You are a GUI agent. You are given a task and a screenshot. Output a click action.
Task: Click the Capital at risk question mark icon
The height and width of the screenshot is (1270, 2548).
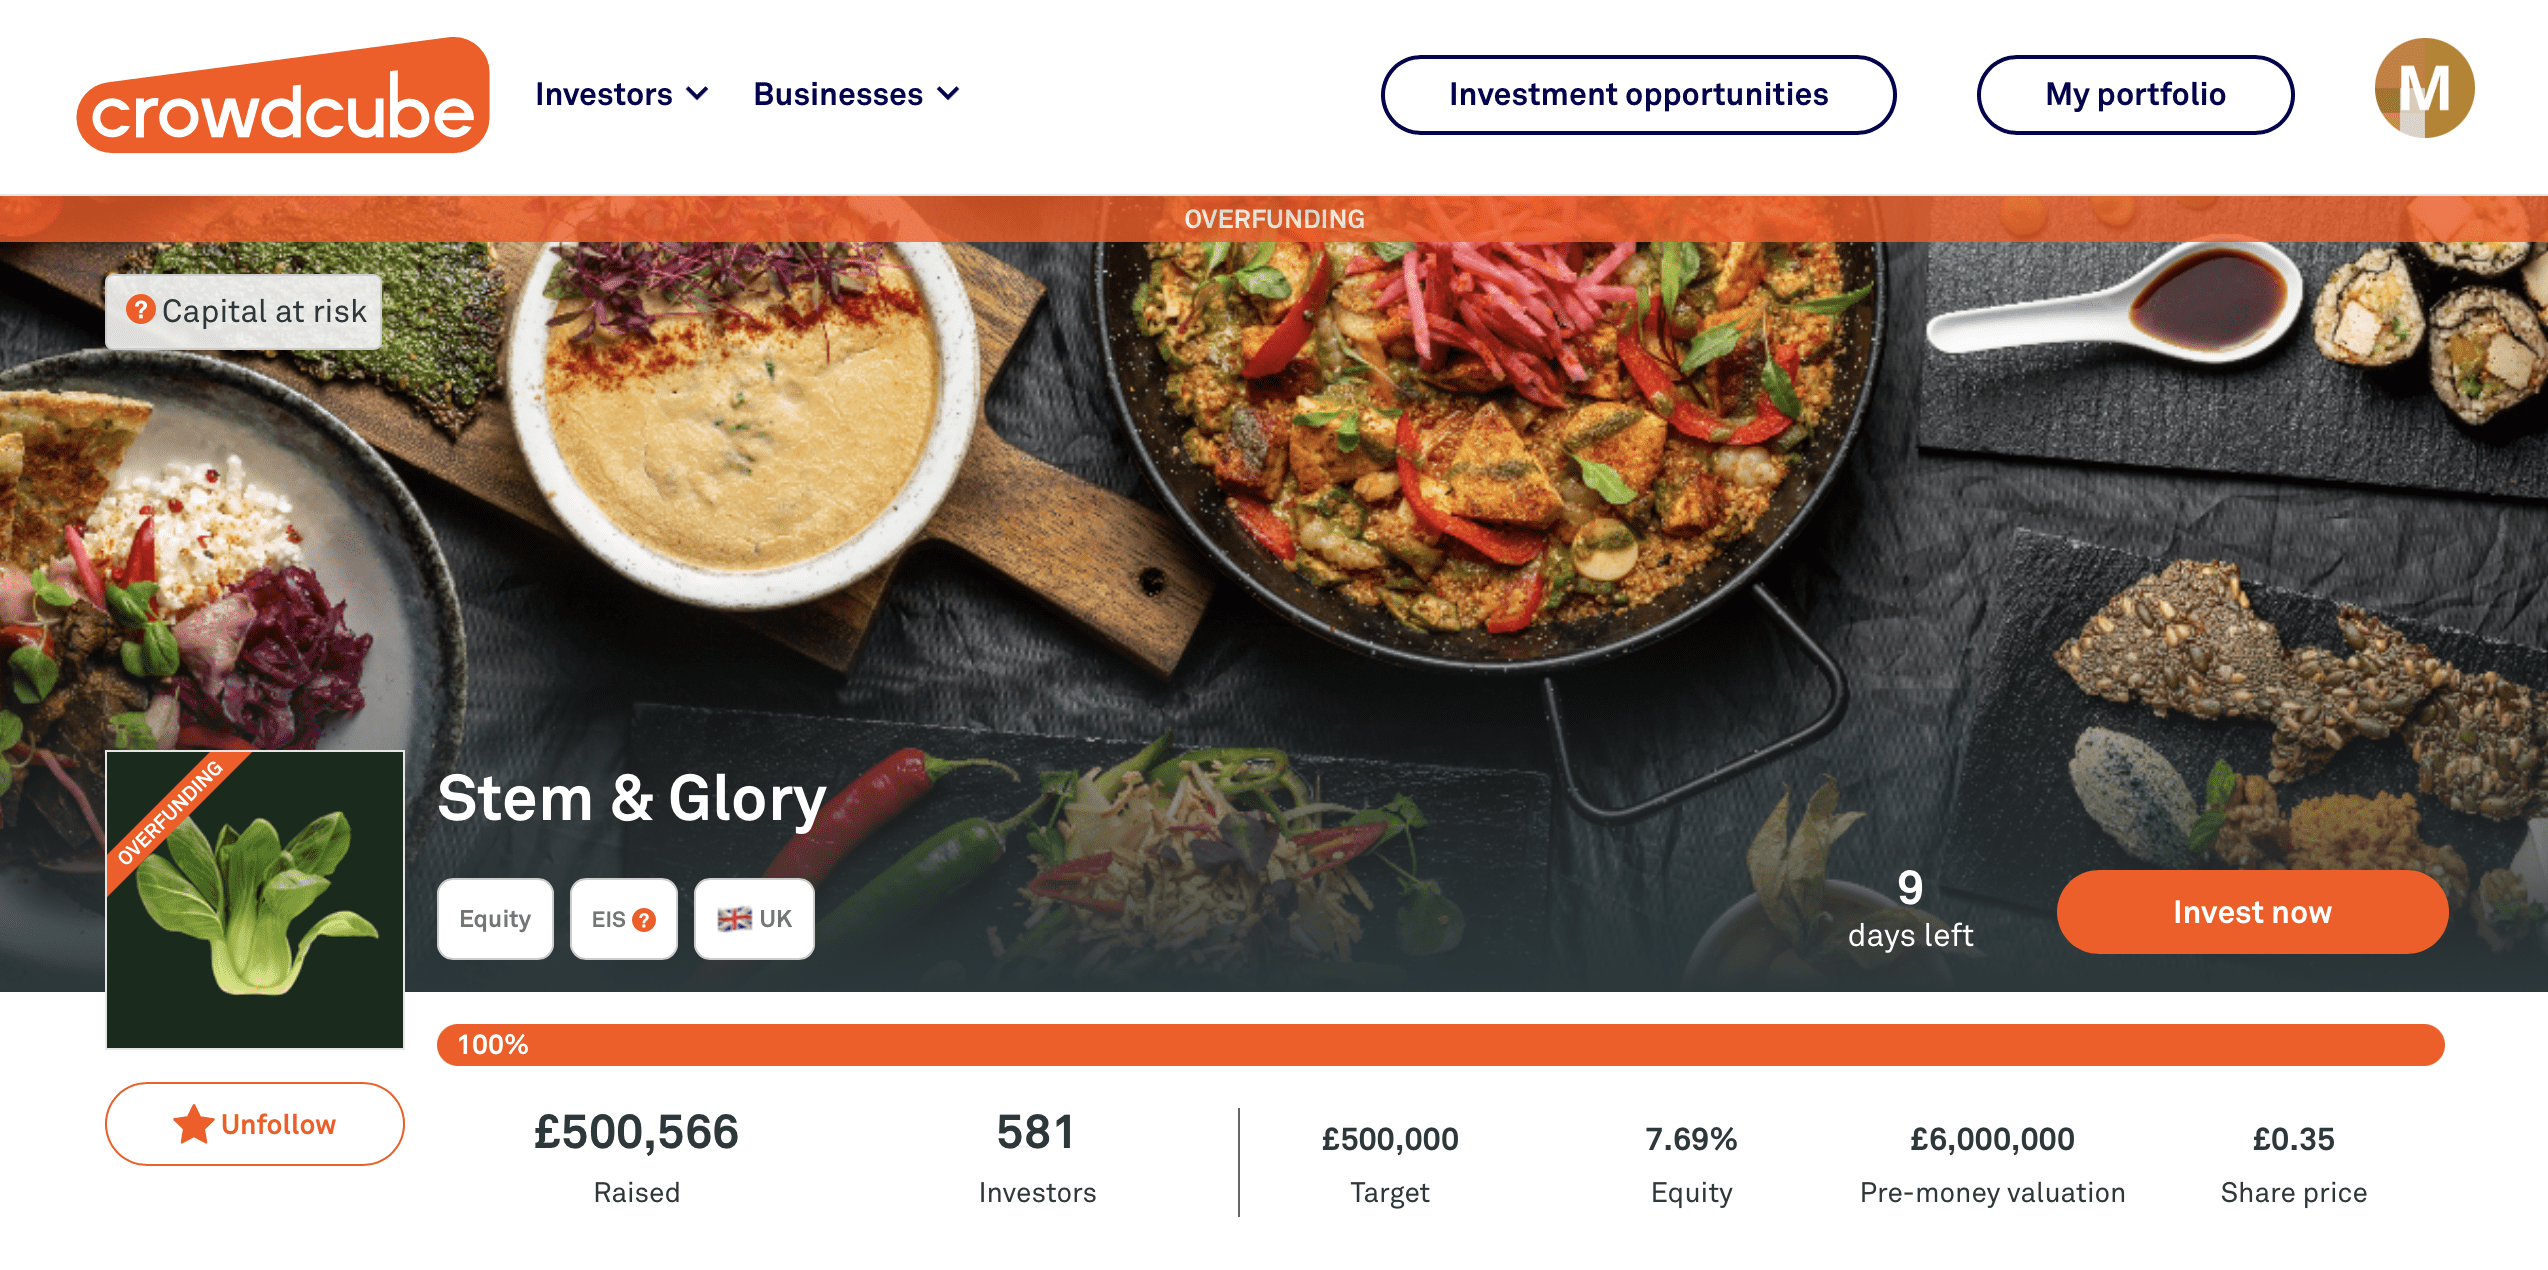tap(140, 310)
